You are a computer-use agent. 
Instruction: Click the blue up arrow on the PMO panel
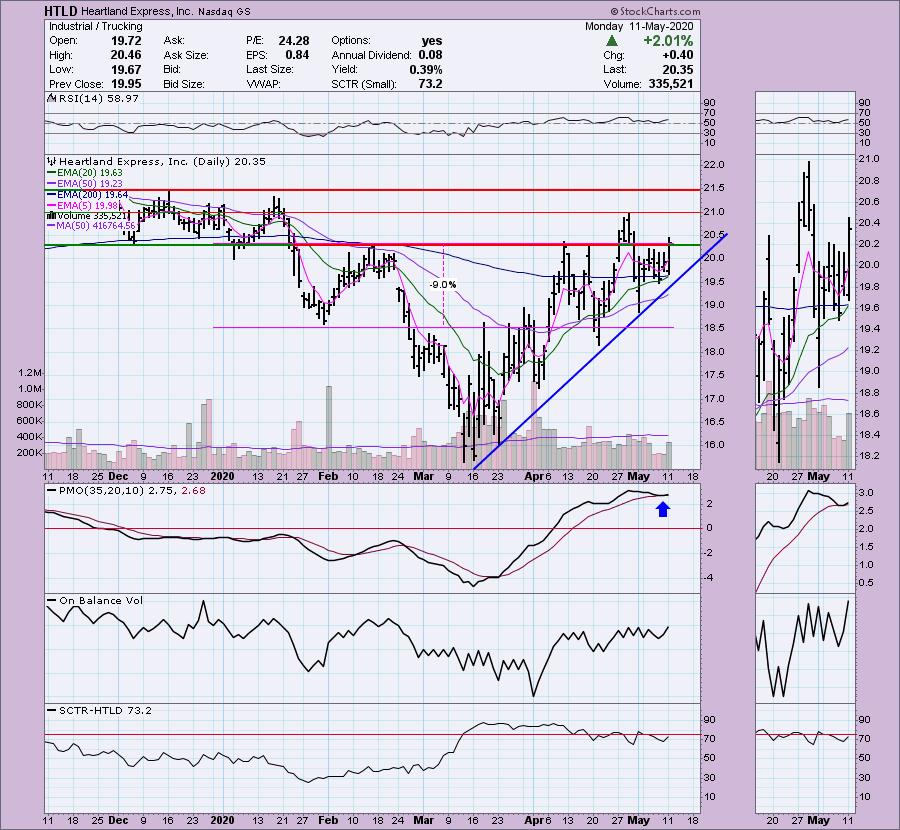point(663,509)
